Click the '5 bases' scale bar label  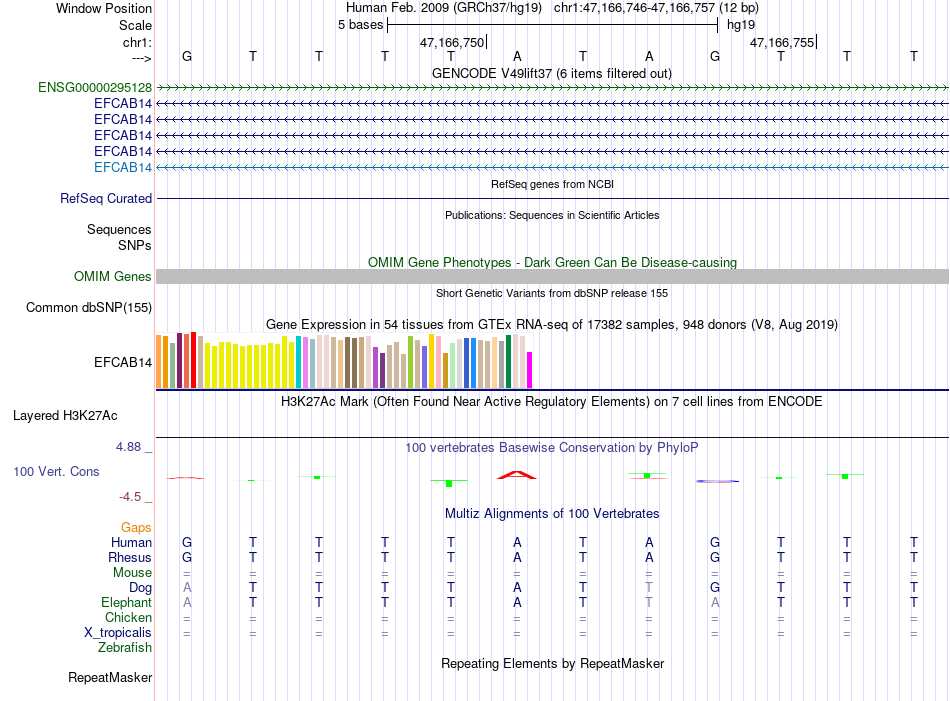(x=361, y=25)
